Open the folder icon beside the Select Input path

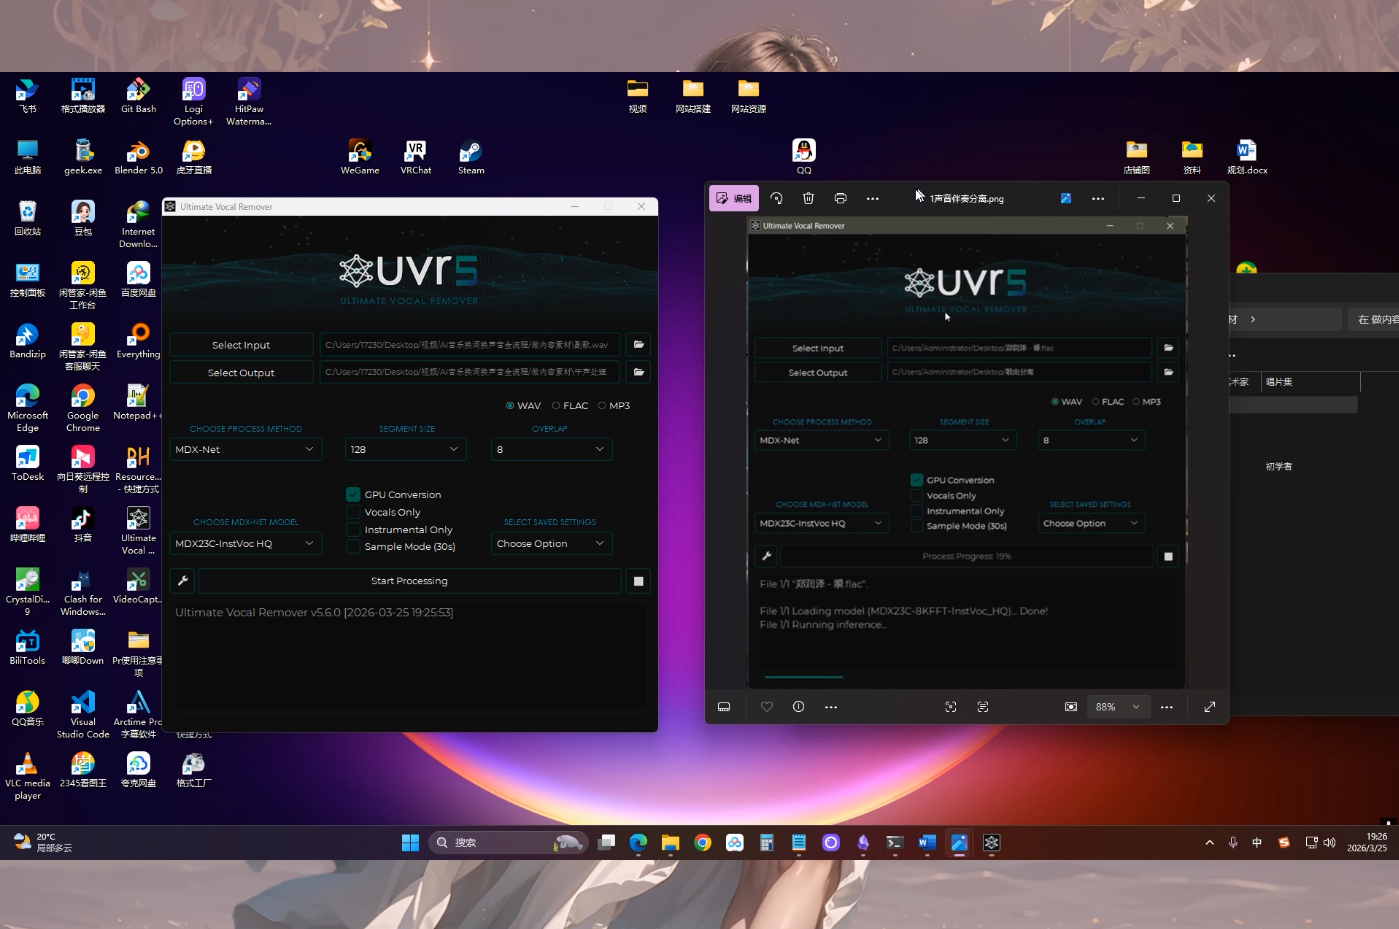638,345
